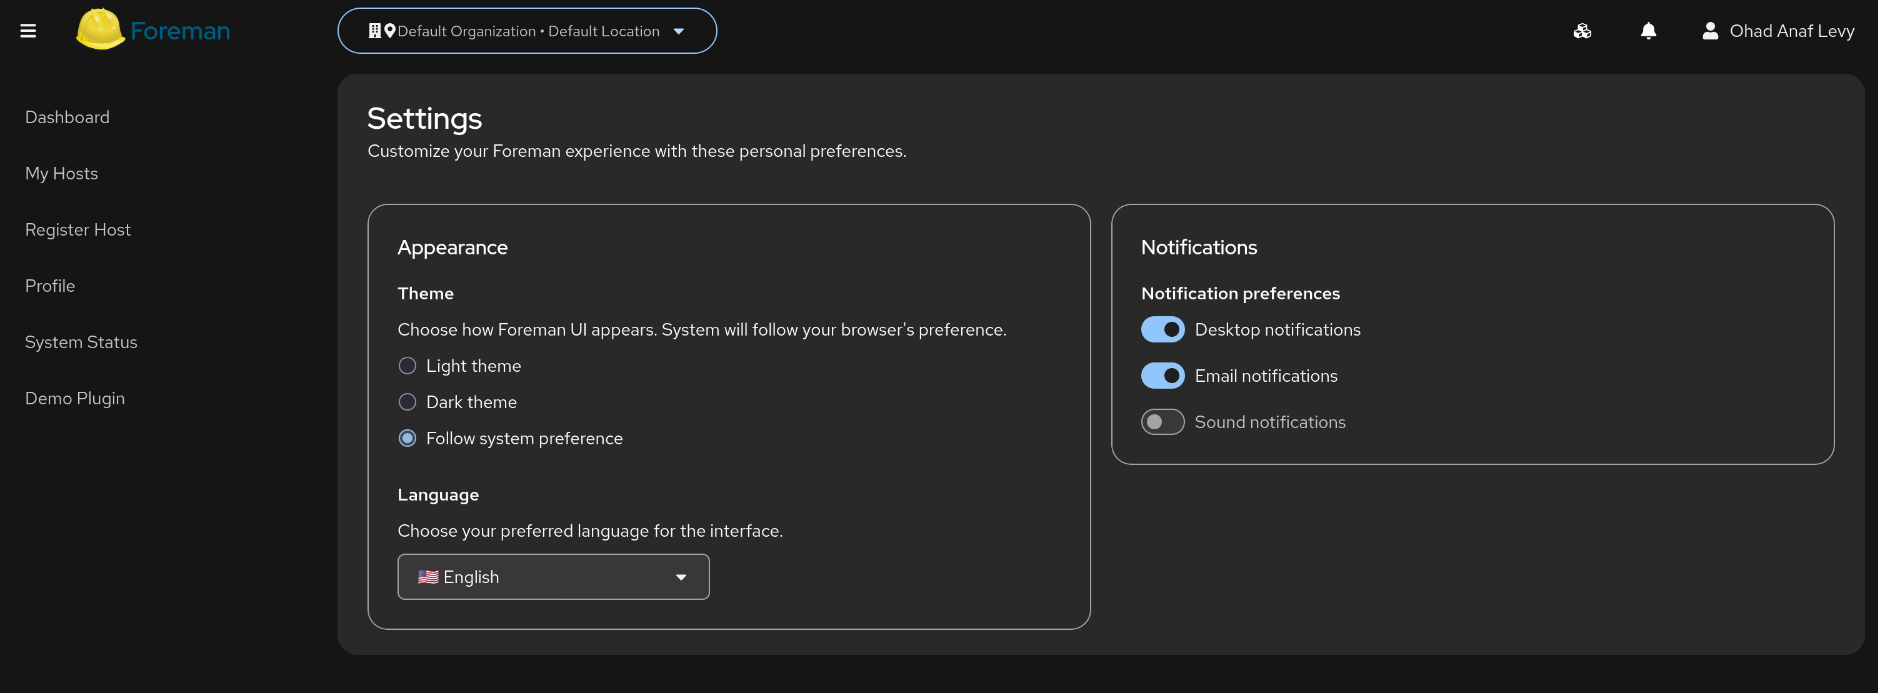The width and height of the screenshot is (1878, 693).
Task: Enable Sound notifications toggle
Action: pos(1162,422)
